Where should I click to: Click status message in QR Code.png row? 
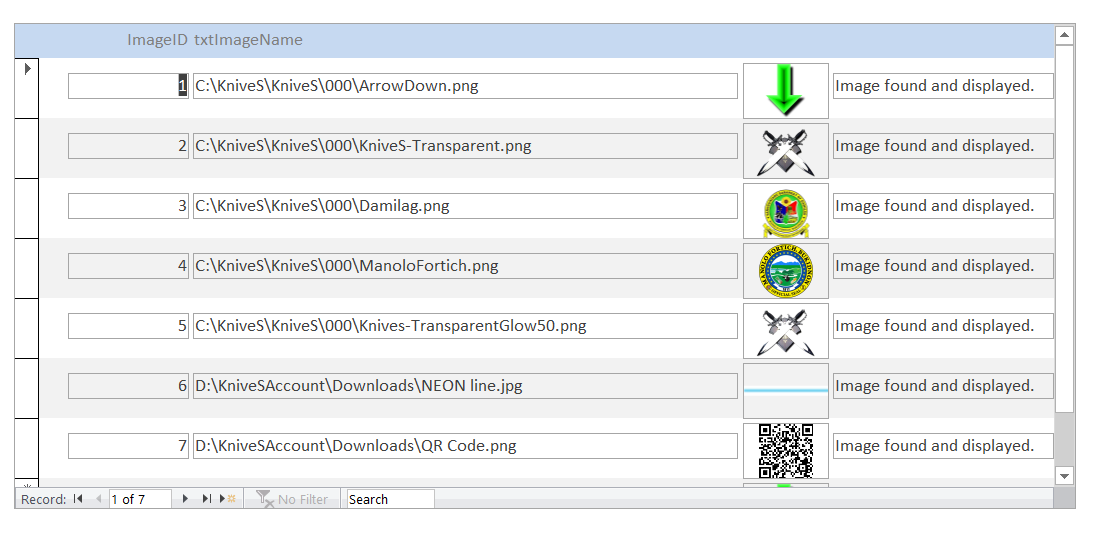pyautogui.click(x=943, y=447)
